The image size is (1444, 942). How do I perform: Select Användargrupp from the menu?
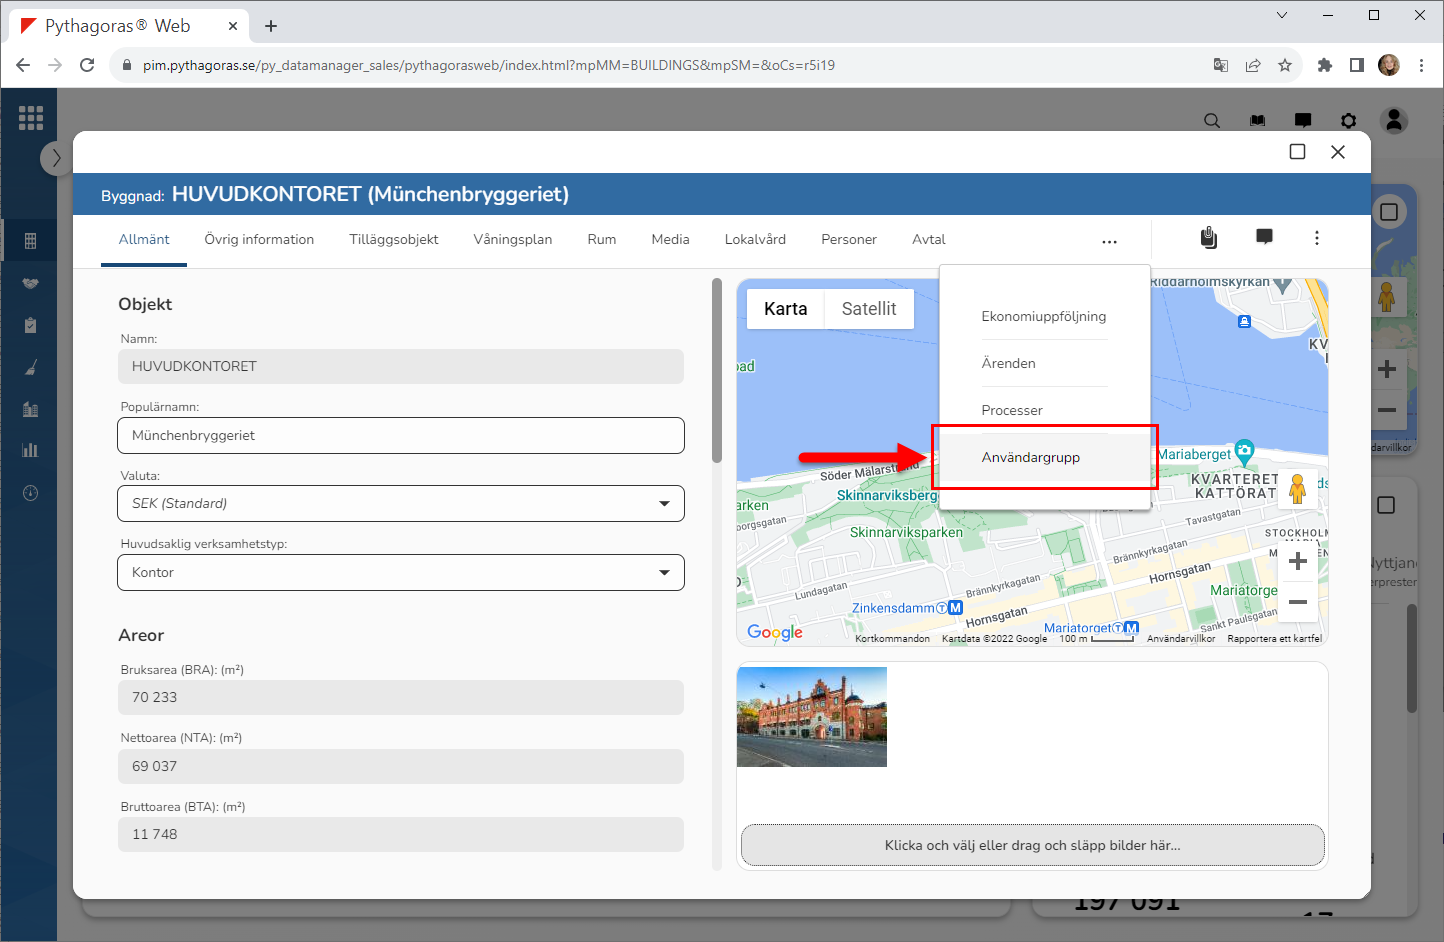point(1031,457)
